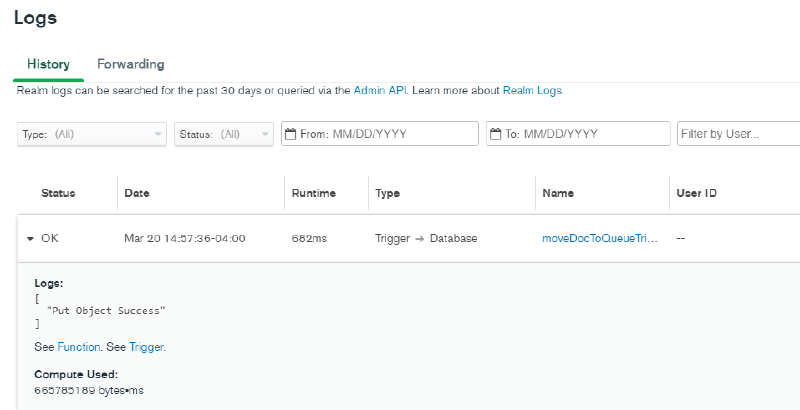Screen dimensions: 800x410
Task: Click the Logs page heading
Action: coord(35,18)
